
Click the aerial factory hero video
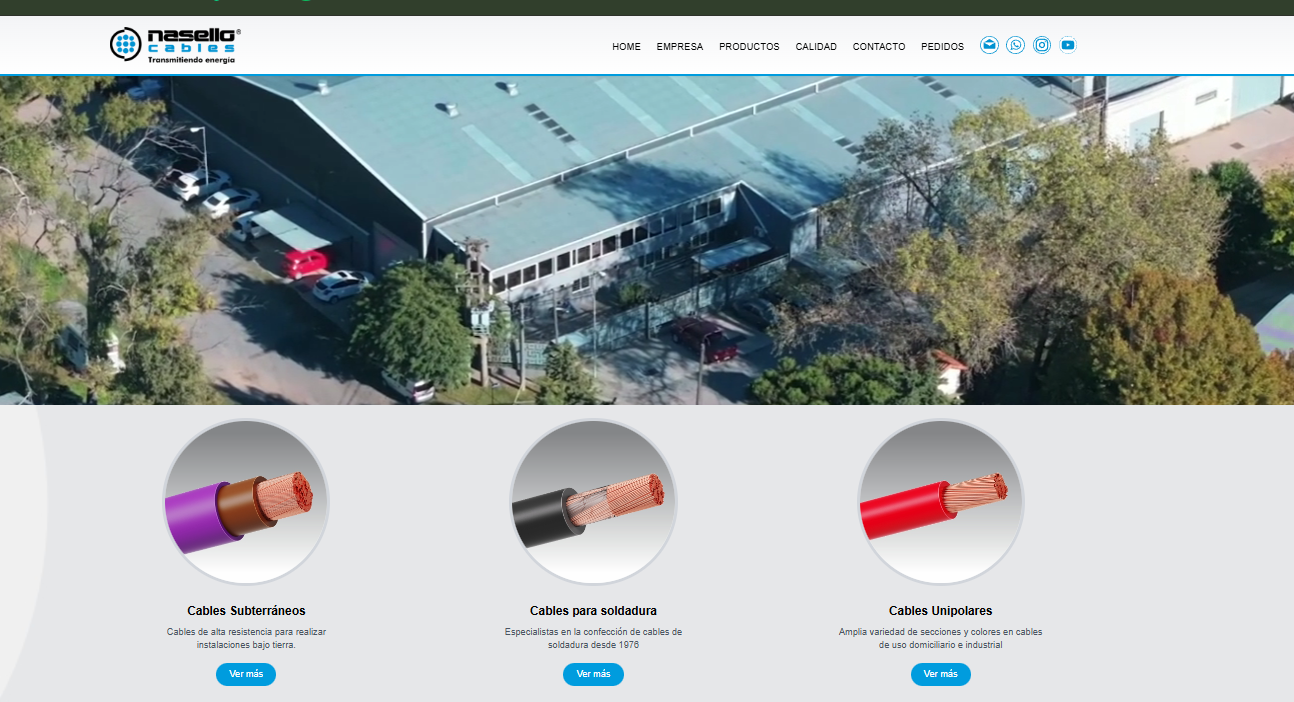(x=647, y=240)
